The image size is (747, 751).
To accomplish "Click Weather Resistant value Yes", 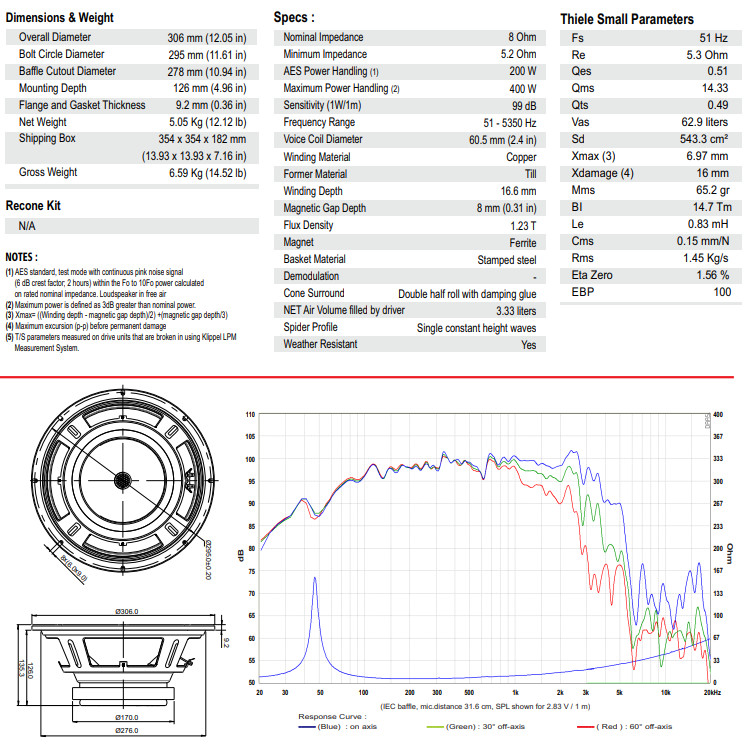I will click(x=529, y=345).
